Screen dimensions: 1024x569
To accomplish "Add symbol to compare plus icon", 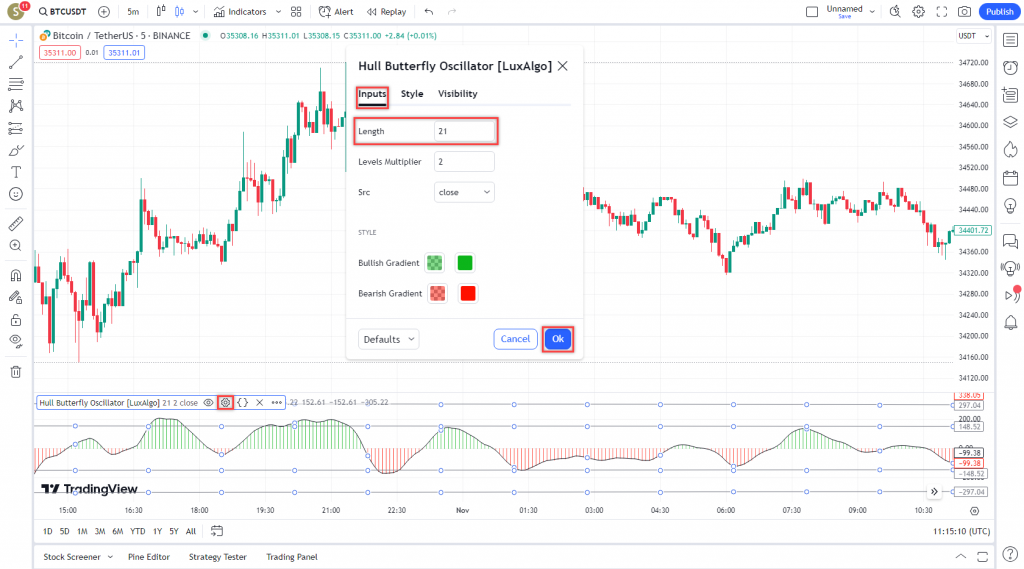I will point(104,12).
